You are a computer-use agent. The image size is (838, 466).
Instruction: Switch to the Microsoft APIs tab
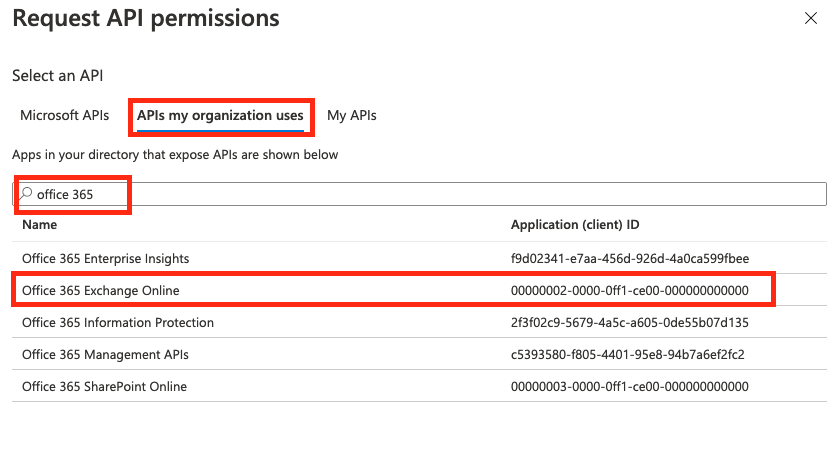tap(64, 115)
